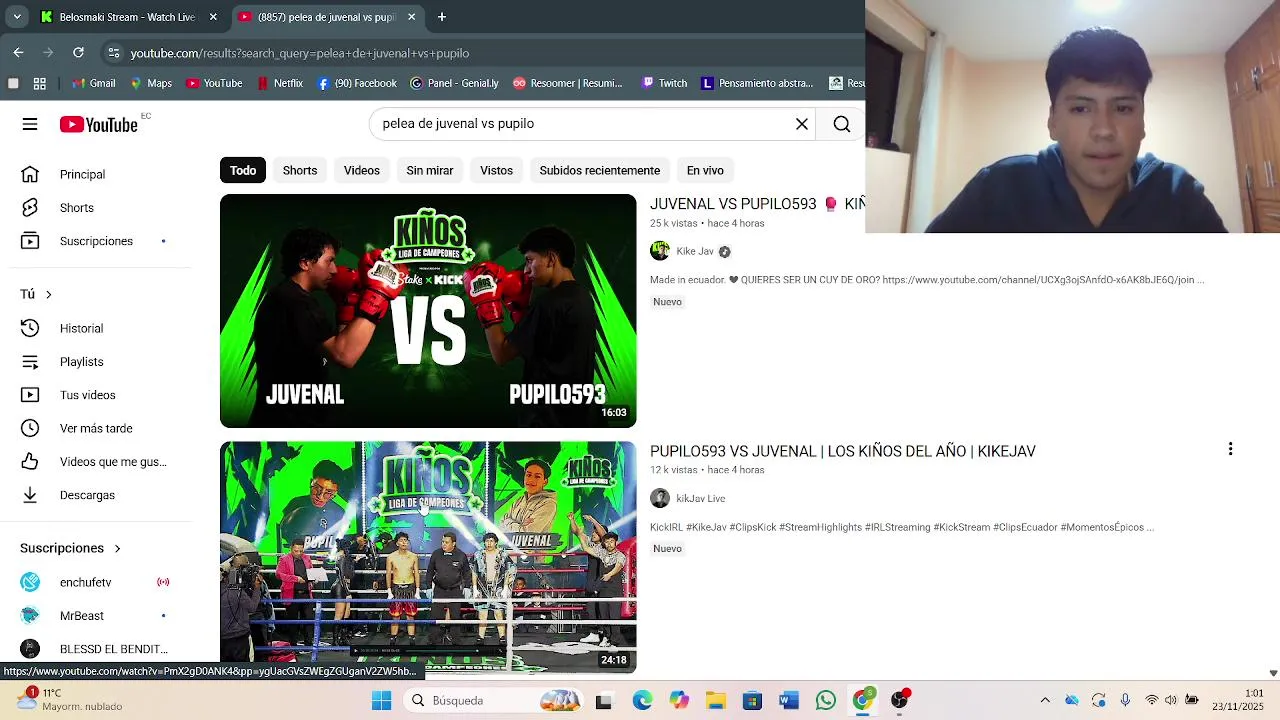This screenshot has width=1280, height=720.
Task: Go to YouTube home via the logo
Action: [98, 124]
